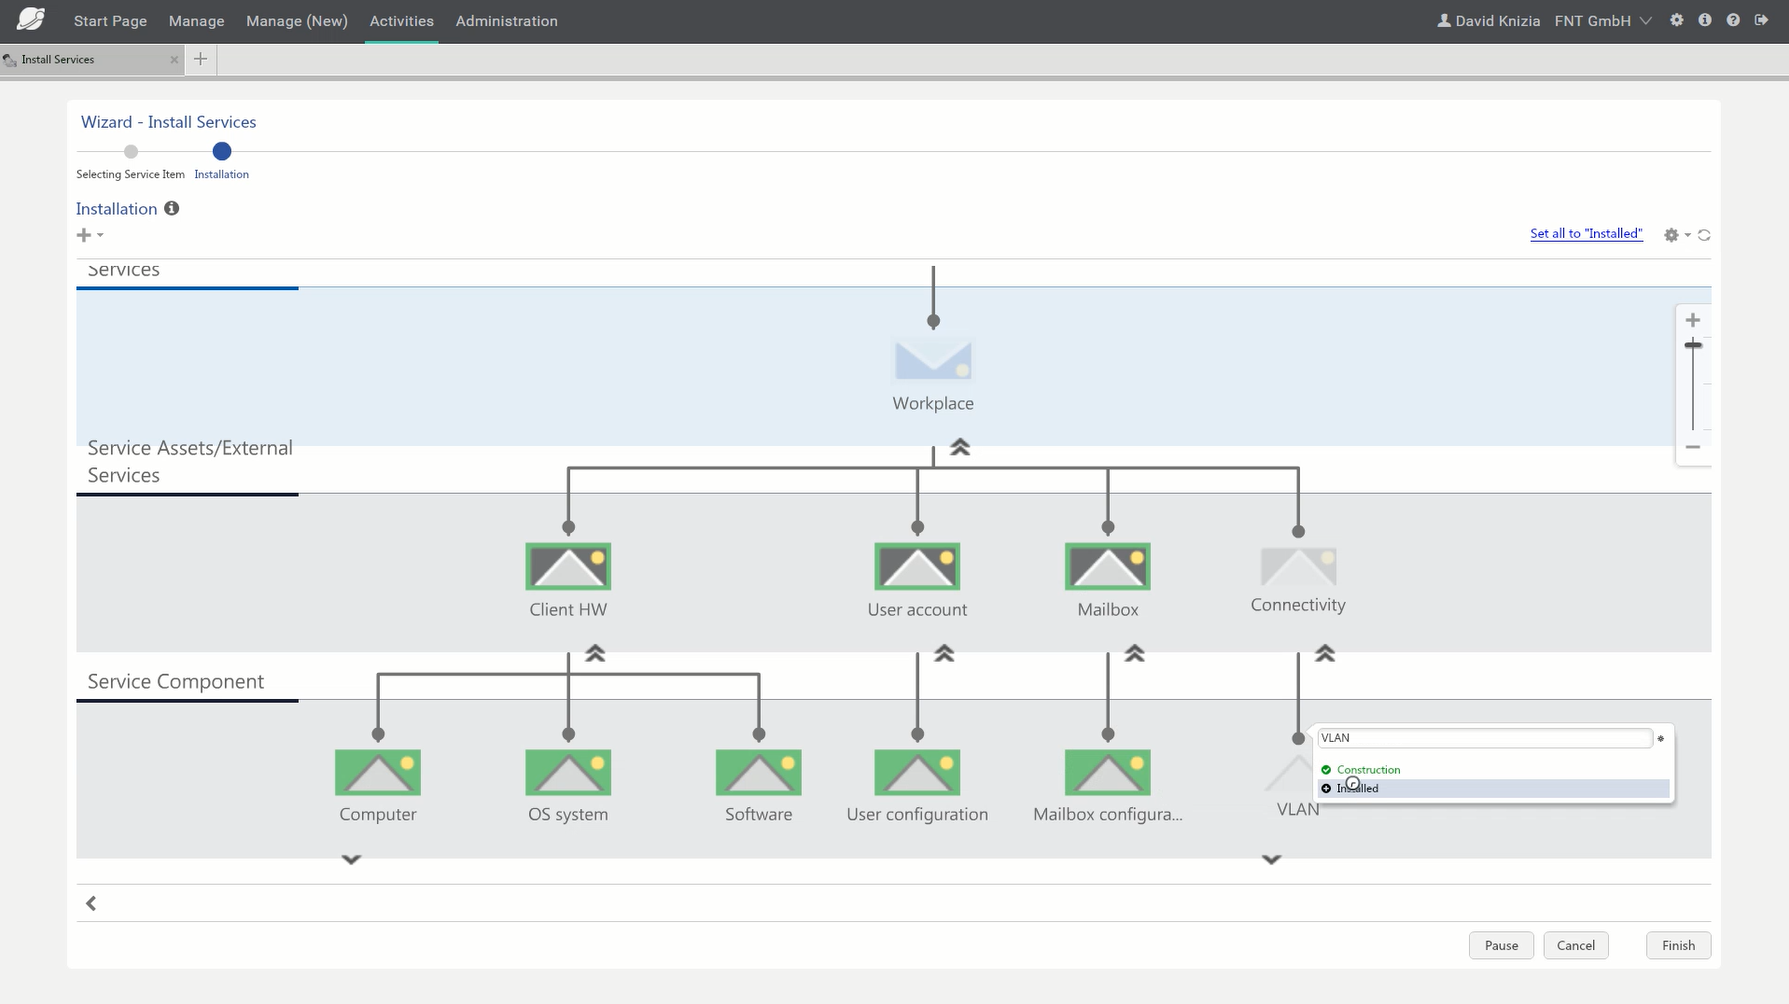This screenshot has width=1789, height=1004.
Task: Click the Install Services tab icon
Action: 10,60
